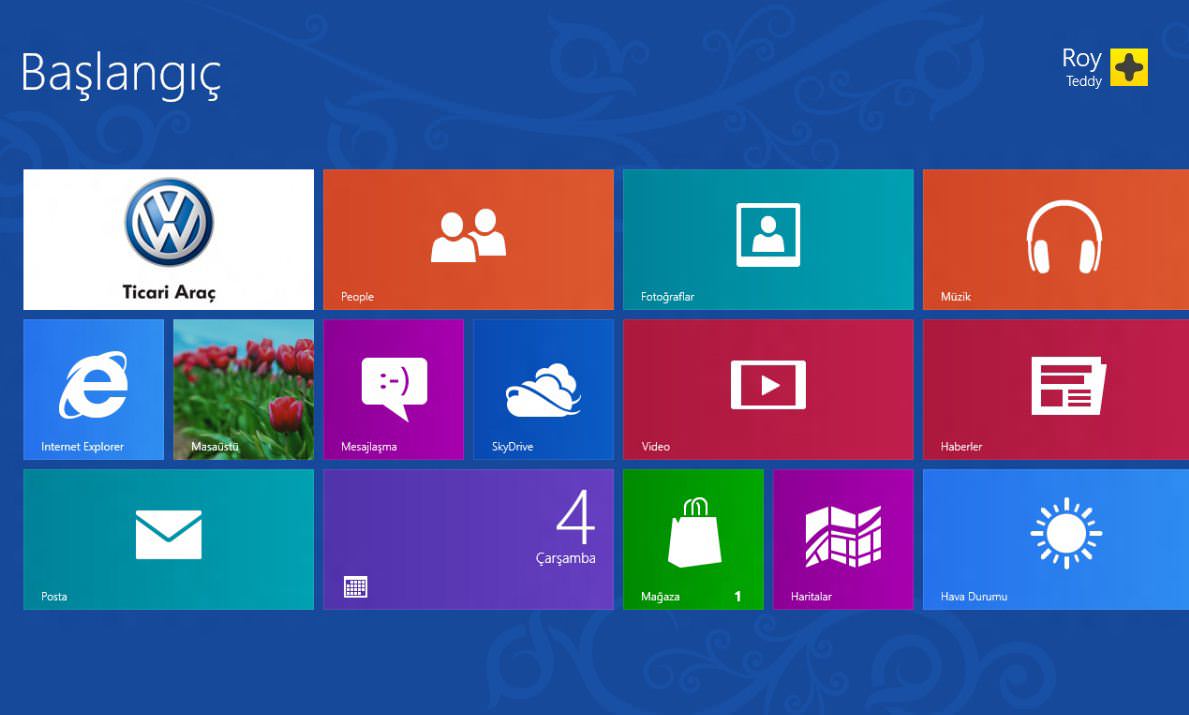Open the Müzik headphones tile
Screen dimensions: 1189x715
coord(1056,240)
